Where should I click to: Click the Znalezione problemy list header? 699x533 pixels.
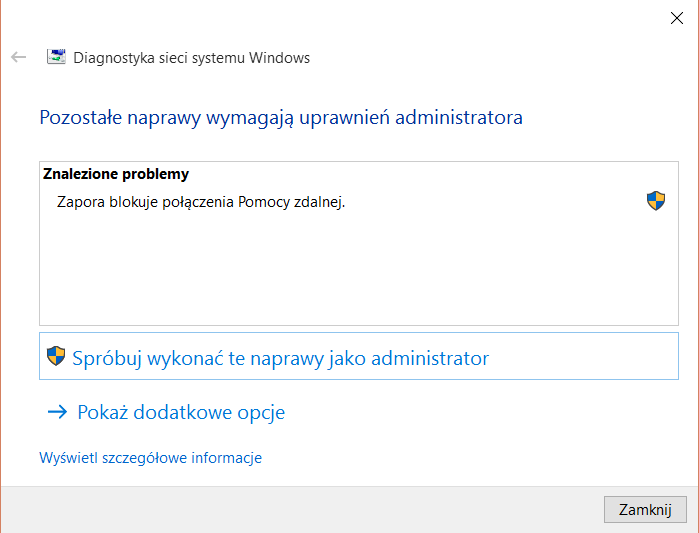116,174
